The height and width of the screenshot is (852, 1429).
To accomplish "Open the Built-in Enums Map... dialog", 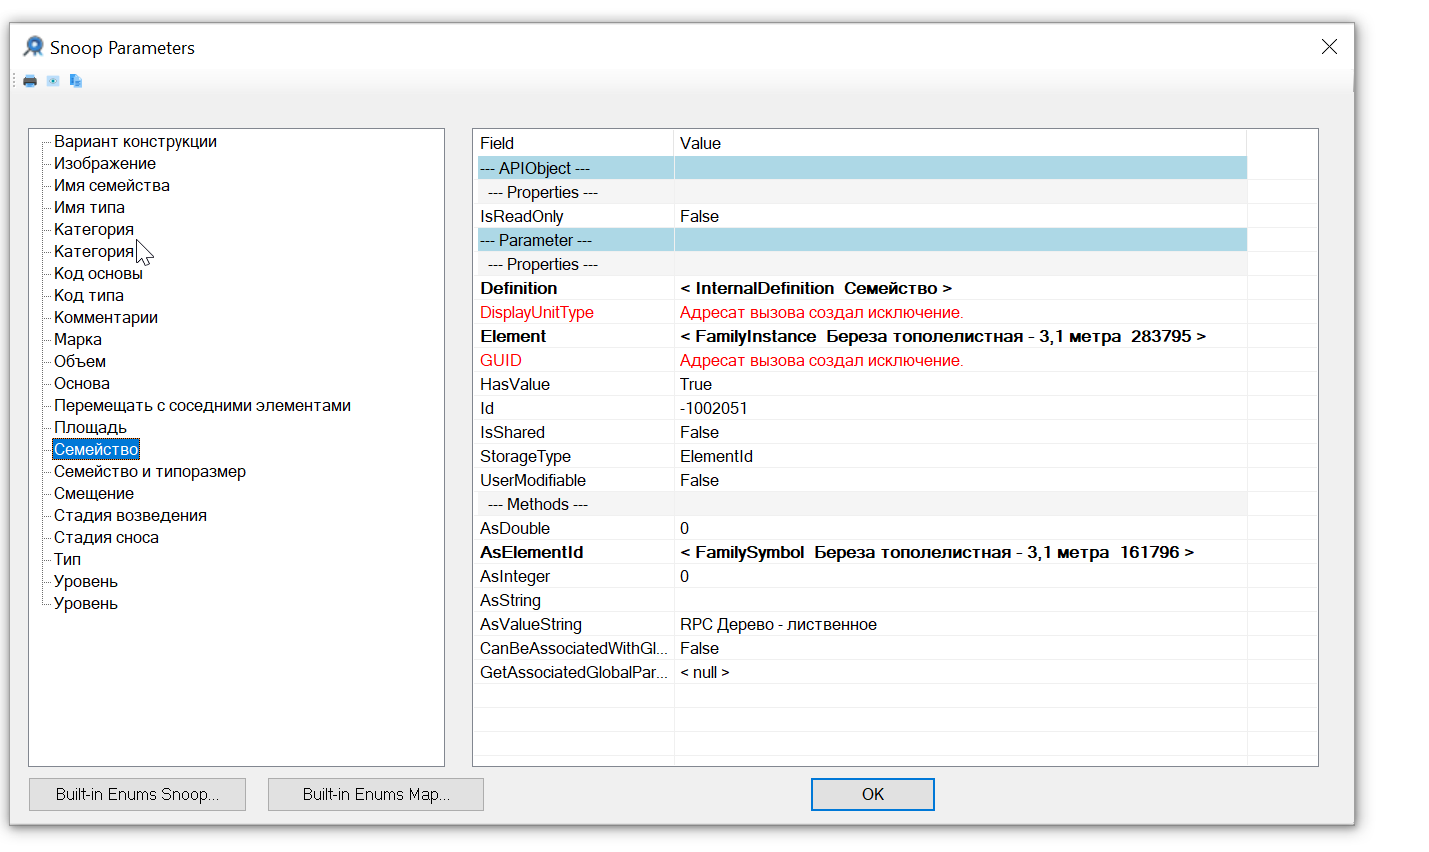I will (x=376, y=794).
